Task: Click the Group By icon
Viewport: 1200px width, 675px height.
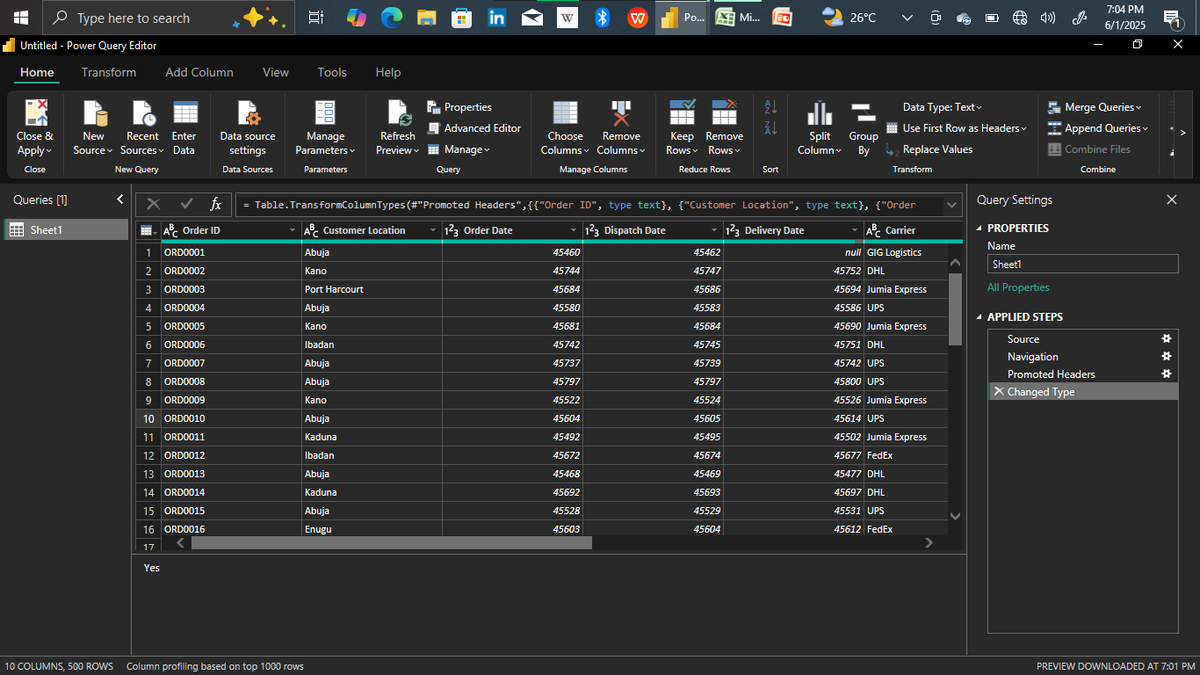Action: coord(863,112)
